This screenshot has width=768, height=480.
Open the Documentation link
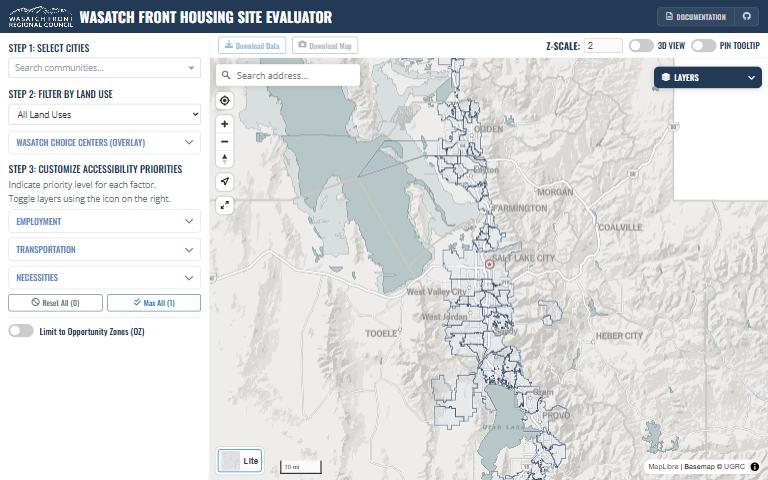pos(696,17)
